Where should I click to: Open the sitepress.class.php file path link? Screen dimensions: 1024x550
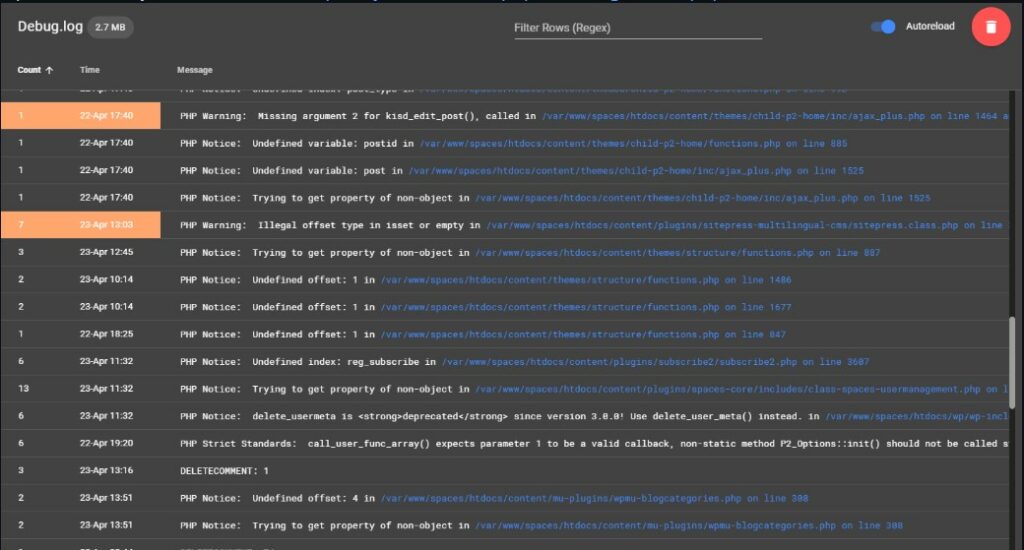point(744,225)
